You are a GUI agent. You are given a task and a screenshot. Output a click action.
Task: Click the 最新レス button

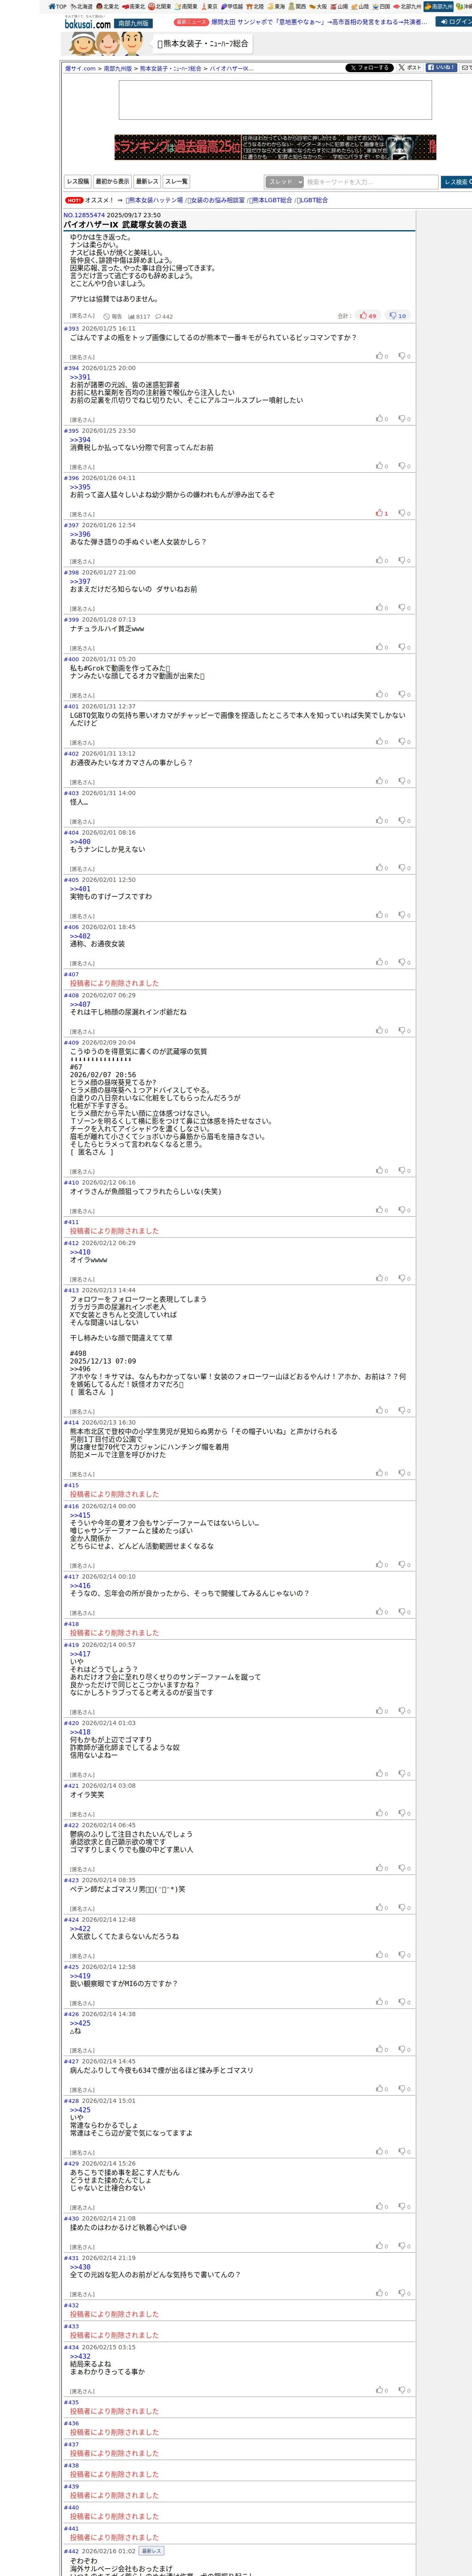pyautogui.click(x=147, y=182)
